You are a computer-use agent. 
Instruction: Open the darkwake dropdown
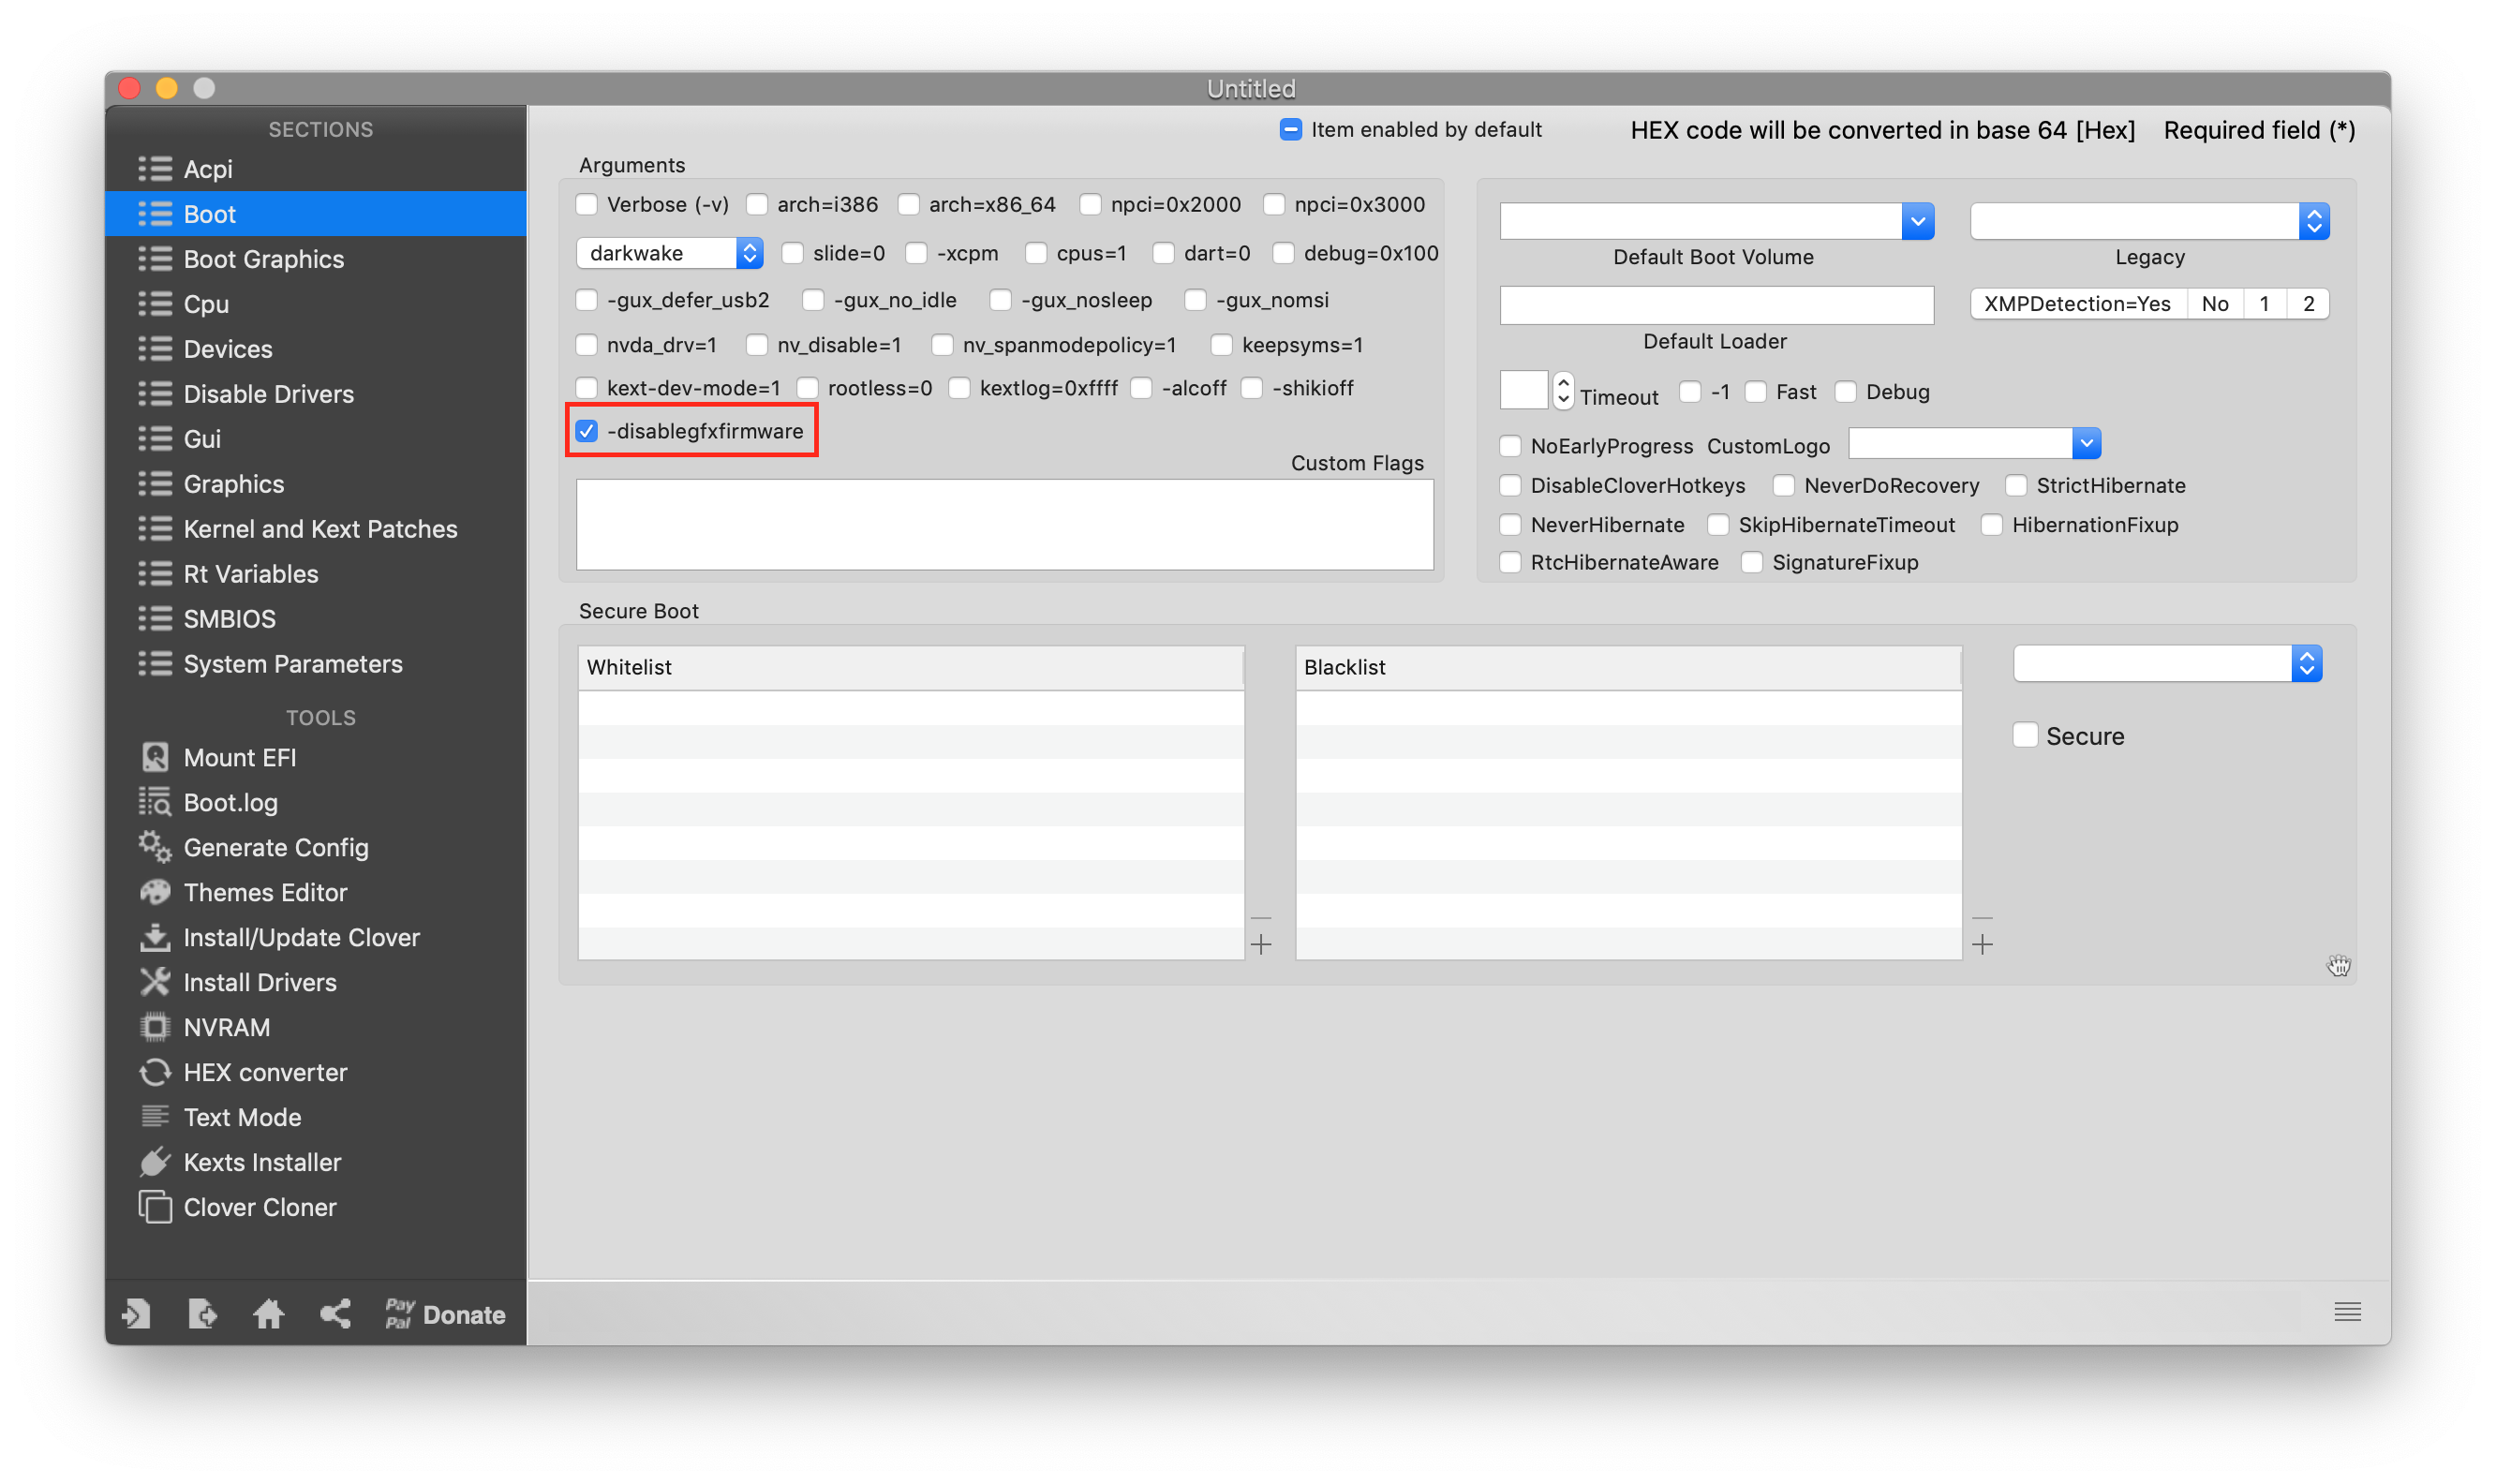(x=748, y=253)
